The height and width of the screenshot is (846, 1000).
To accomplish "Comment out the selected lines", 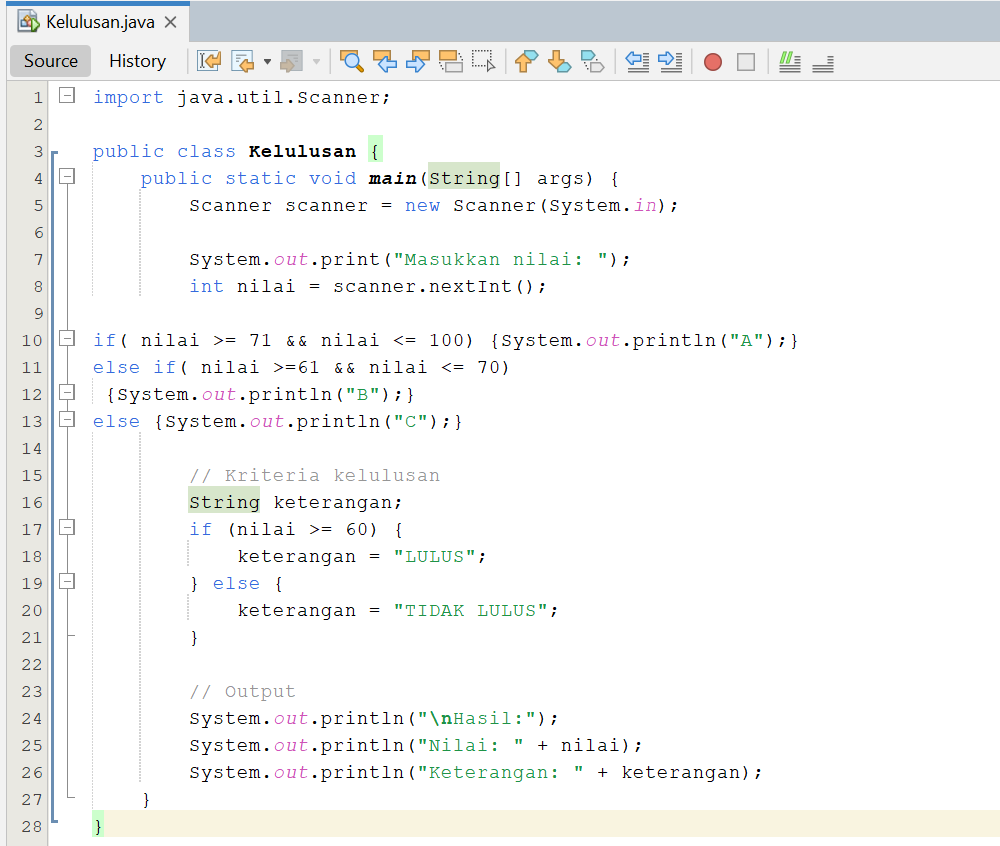I will (790, 61).
